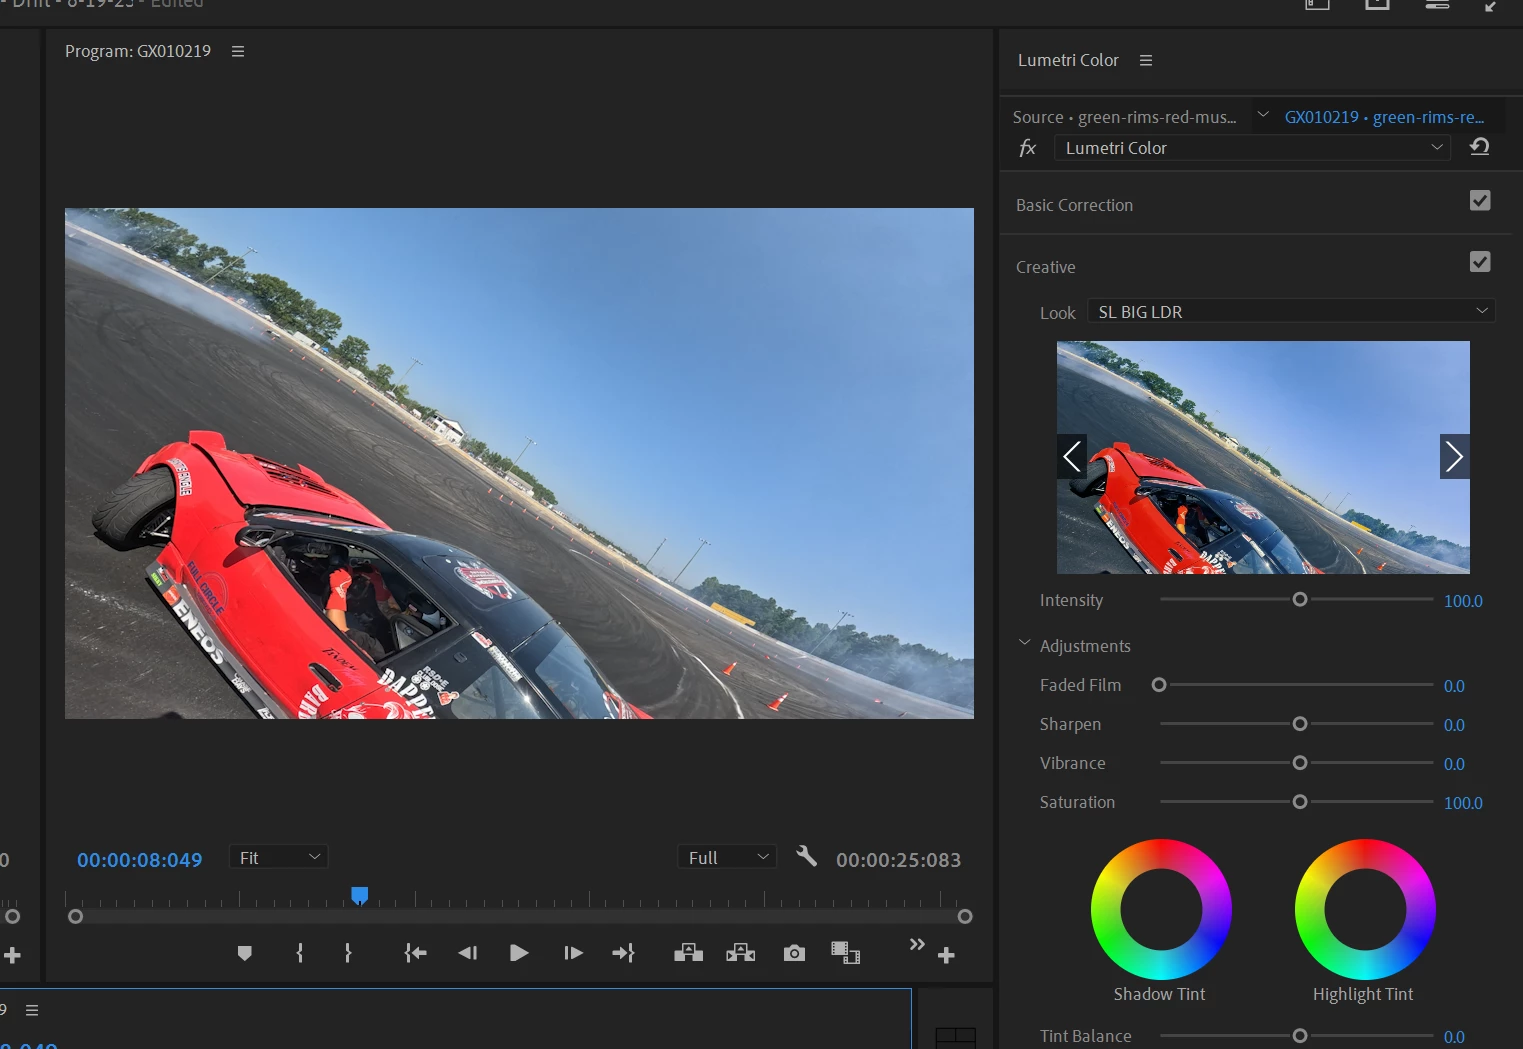
Task: Open the timeline panel menu
Action: coord(32,1010)
